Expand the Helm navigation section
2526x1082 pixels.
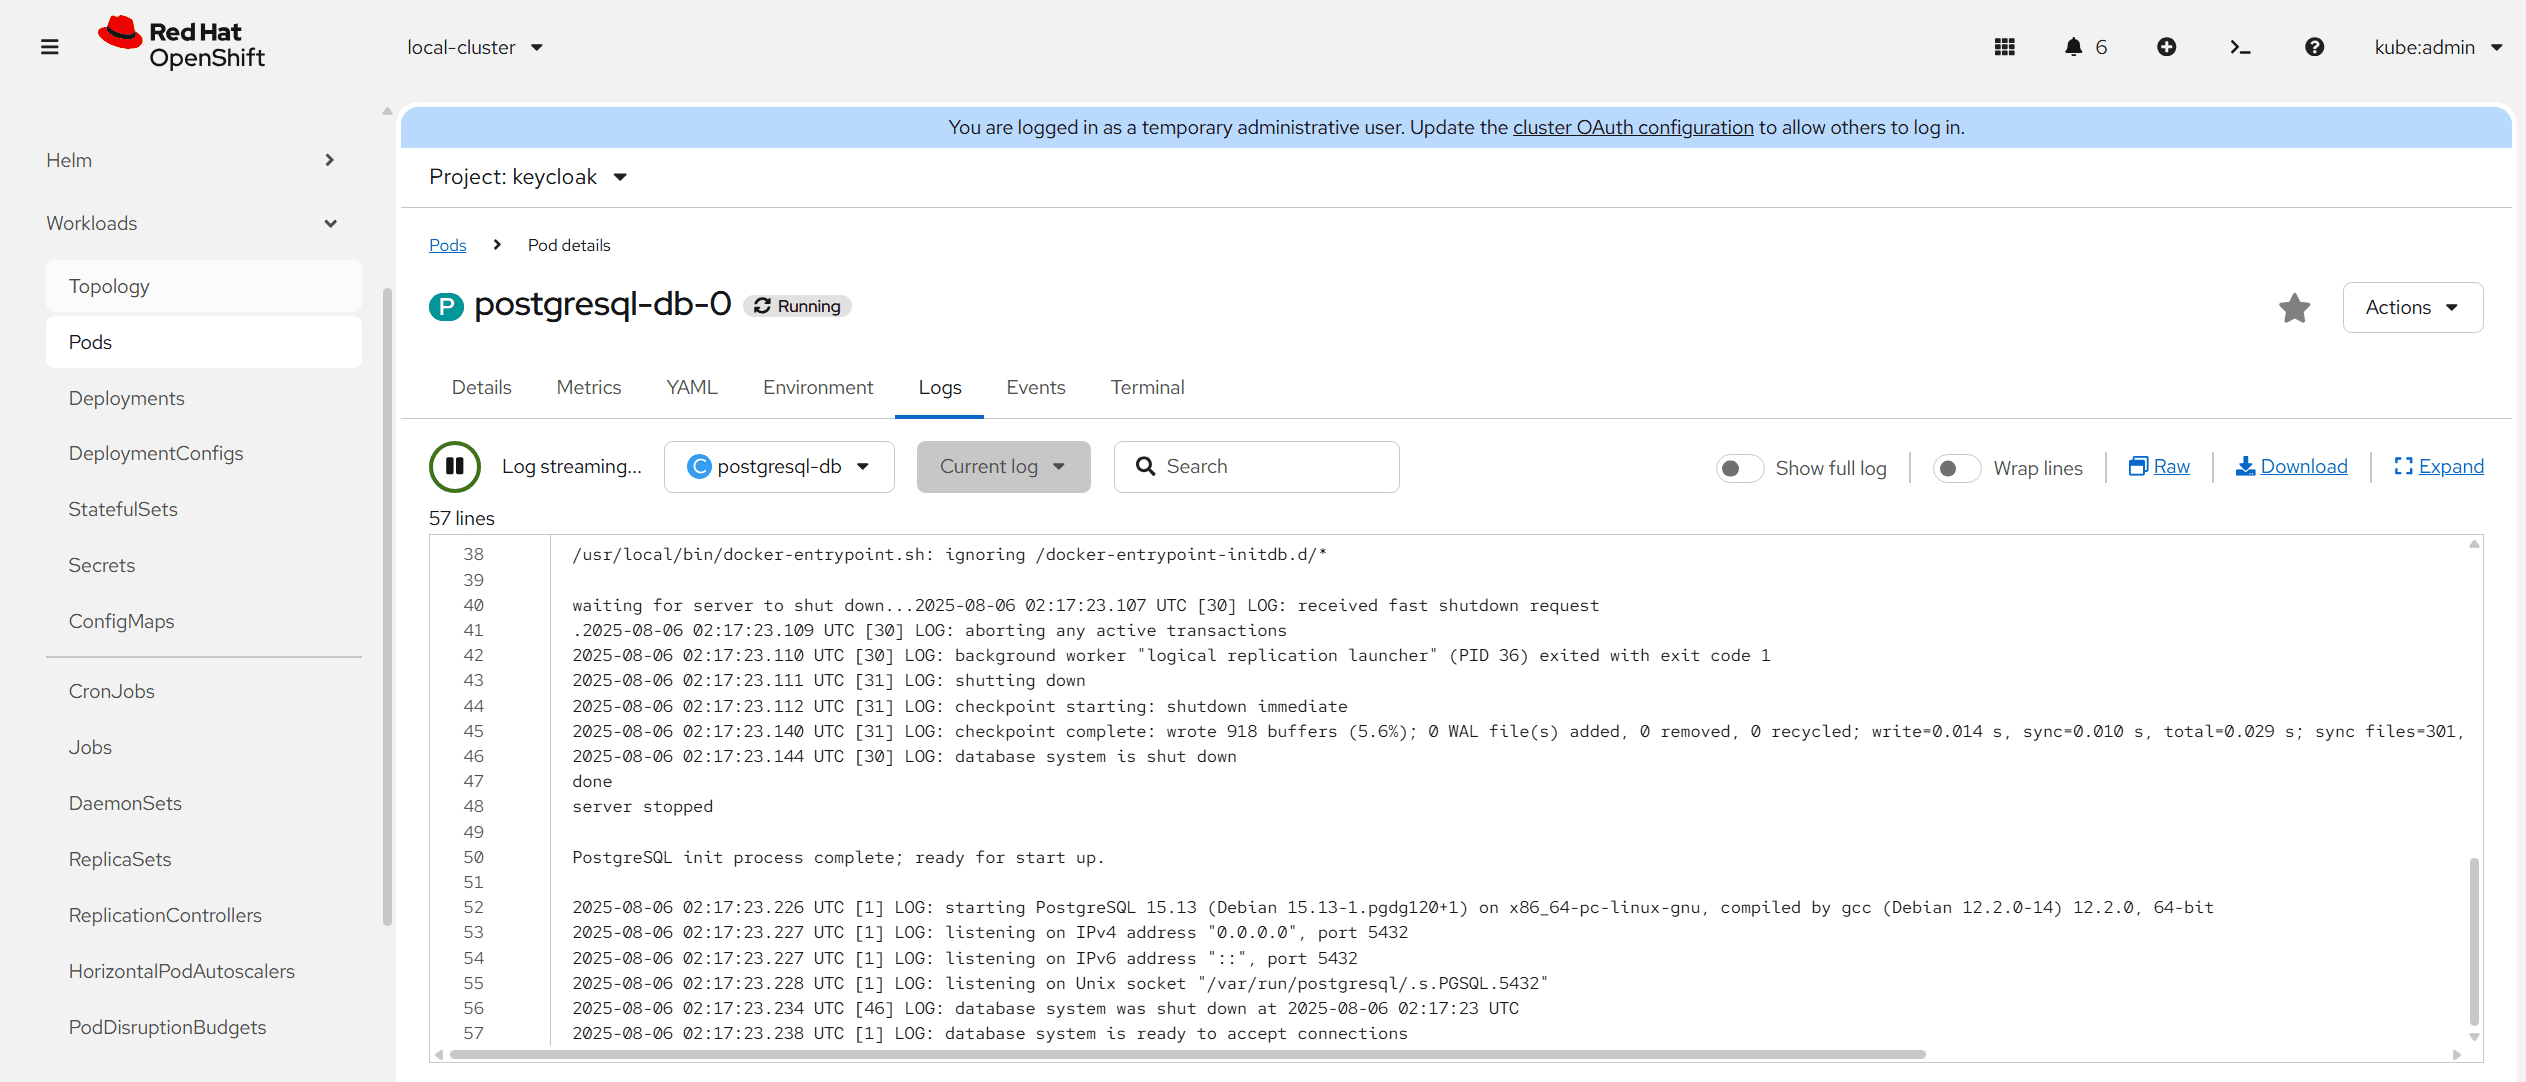[190, 160]
